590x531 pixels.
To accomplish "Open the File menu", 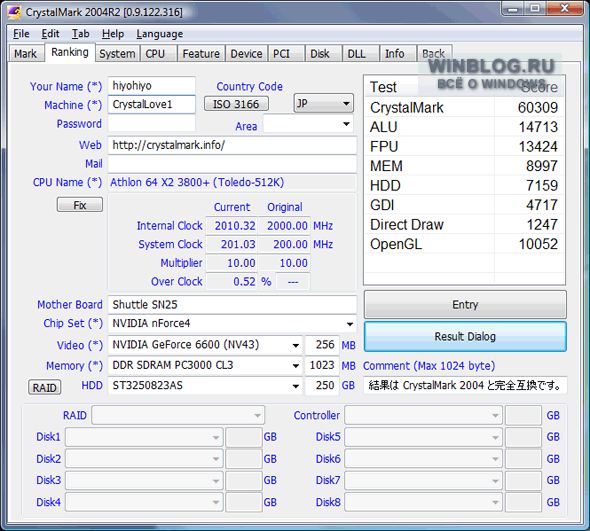I will pyautogui.click(x=21, y=34).
